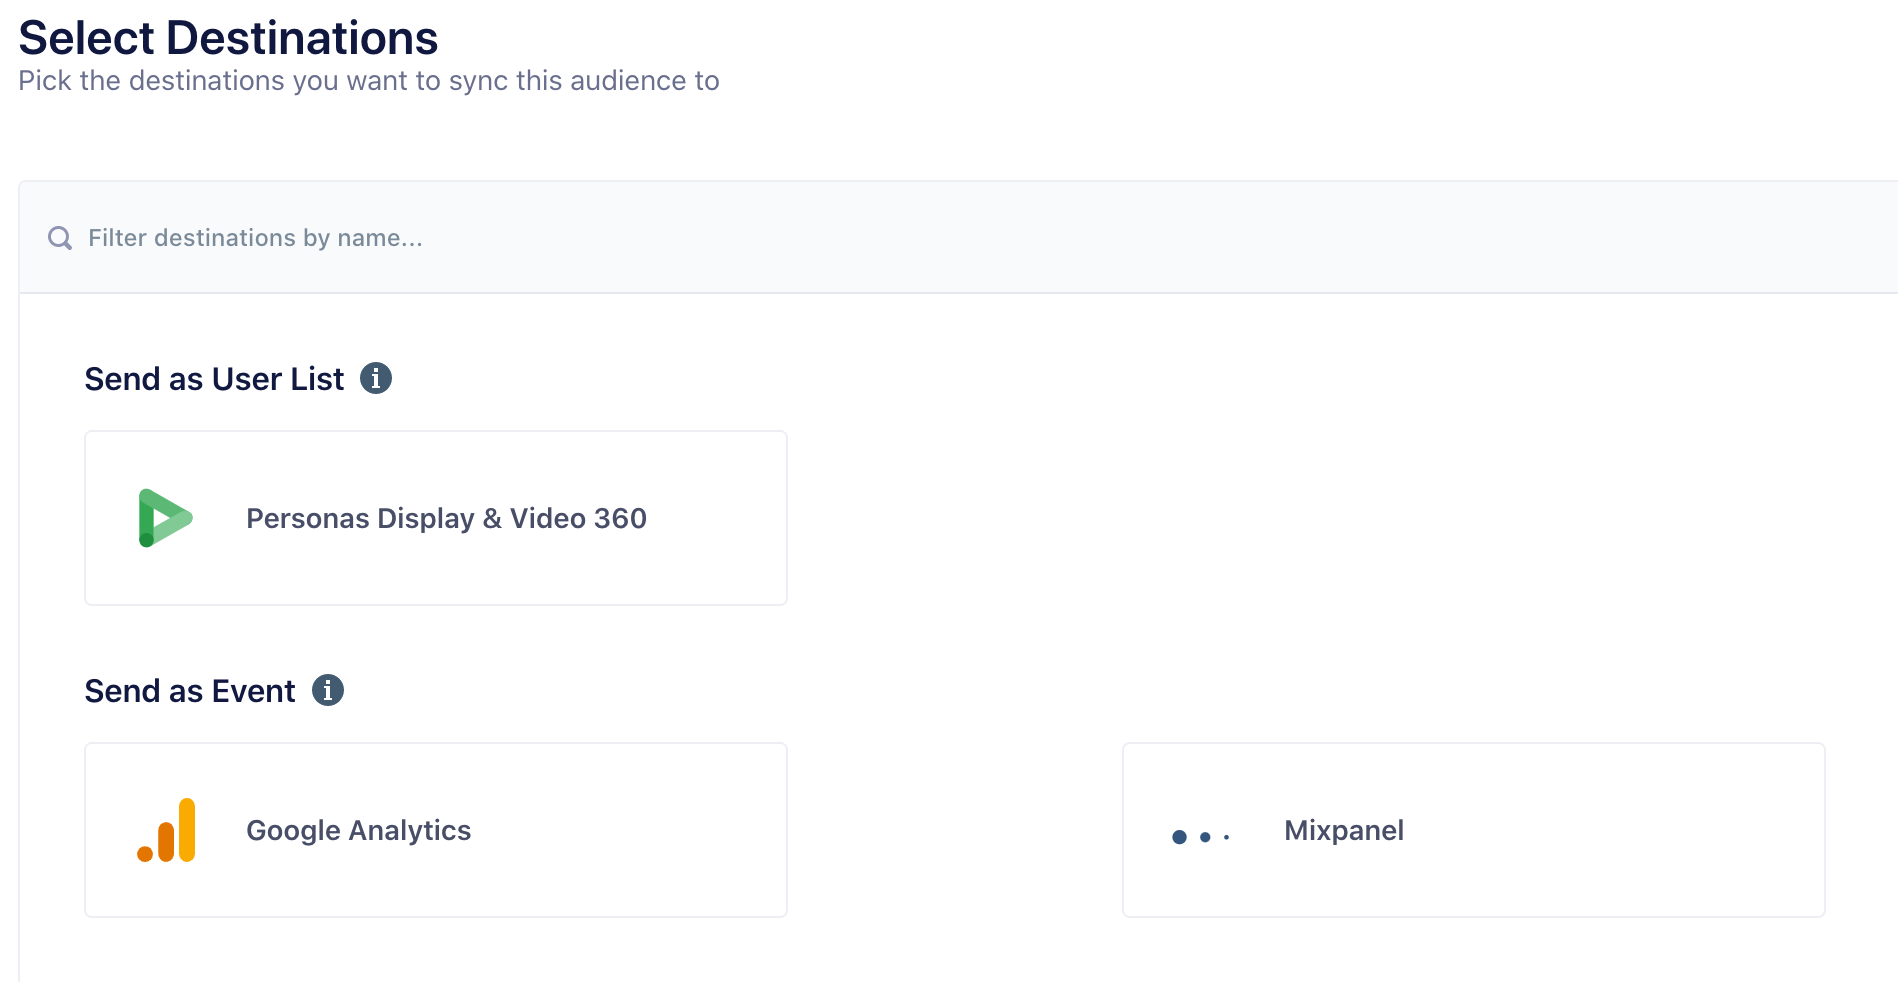
Task: Click empty space right of Mixpanel label
Action: (1620, 830)
